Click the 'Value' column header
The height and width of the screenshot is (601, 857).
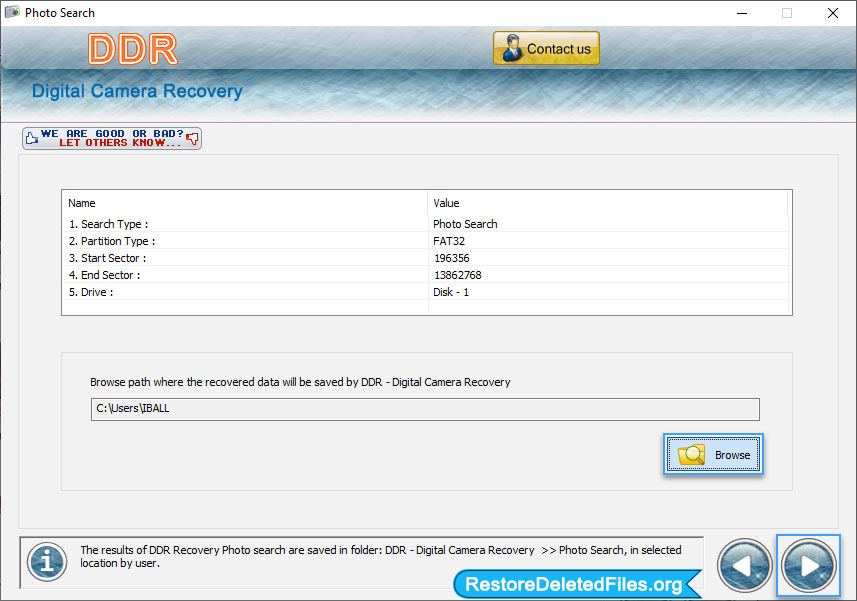coord(608,203)
